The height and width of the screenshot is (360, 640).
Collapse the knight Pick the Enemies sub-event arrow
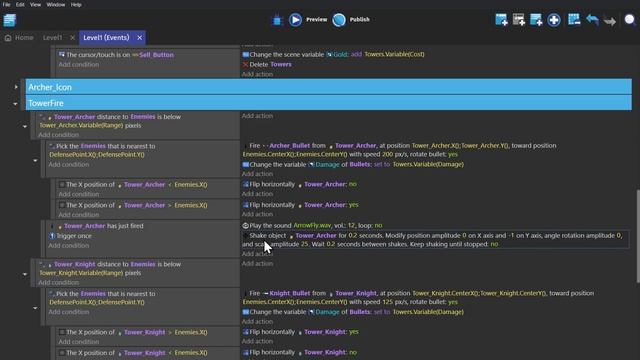click(35, 308)
